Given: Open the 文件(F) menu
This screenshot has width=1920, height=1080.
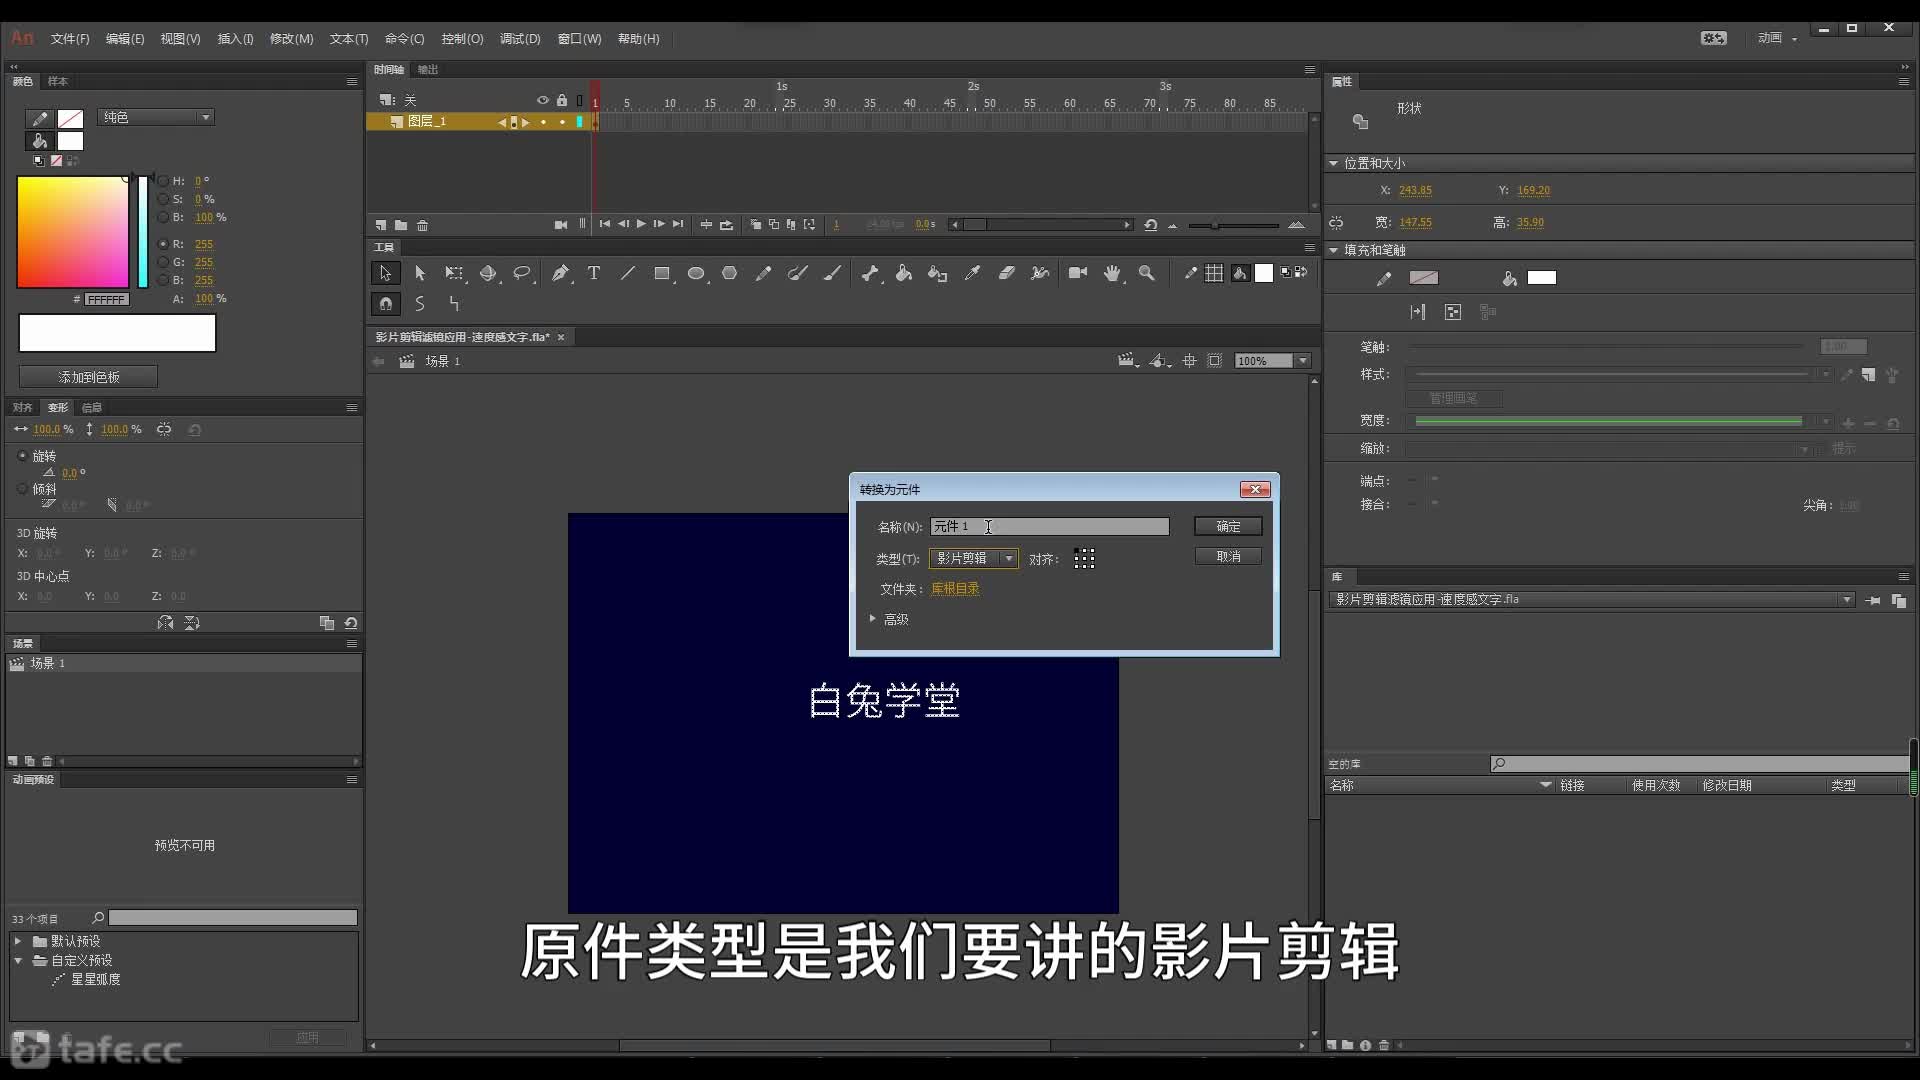Looking at the screenshot, I should click(x=70, y=39).
